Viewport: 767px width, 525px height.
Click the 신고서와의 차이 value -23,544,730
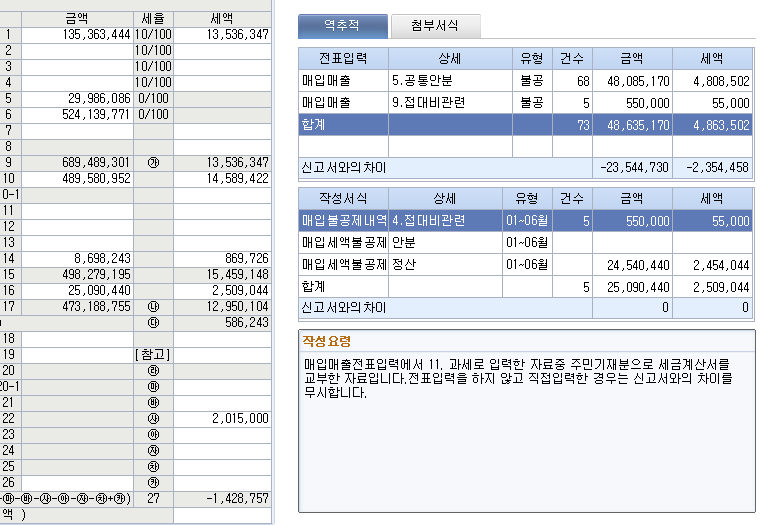(632, 168)
